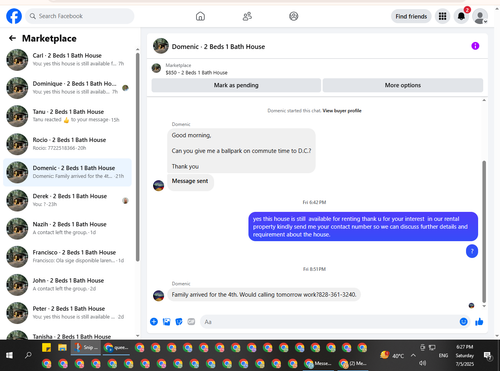Click the Search Facebook field
500x371 pixels.
point(80,16)
